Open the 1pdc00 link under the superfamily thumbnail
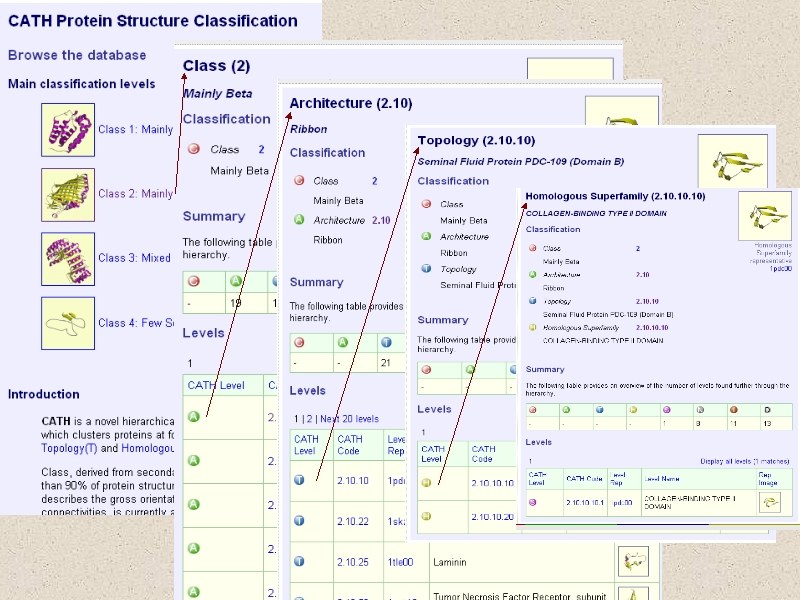 coord(781,268)
